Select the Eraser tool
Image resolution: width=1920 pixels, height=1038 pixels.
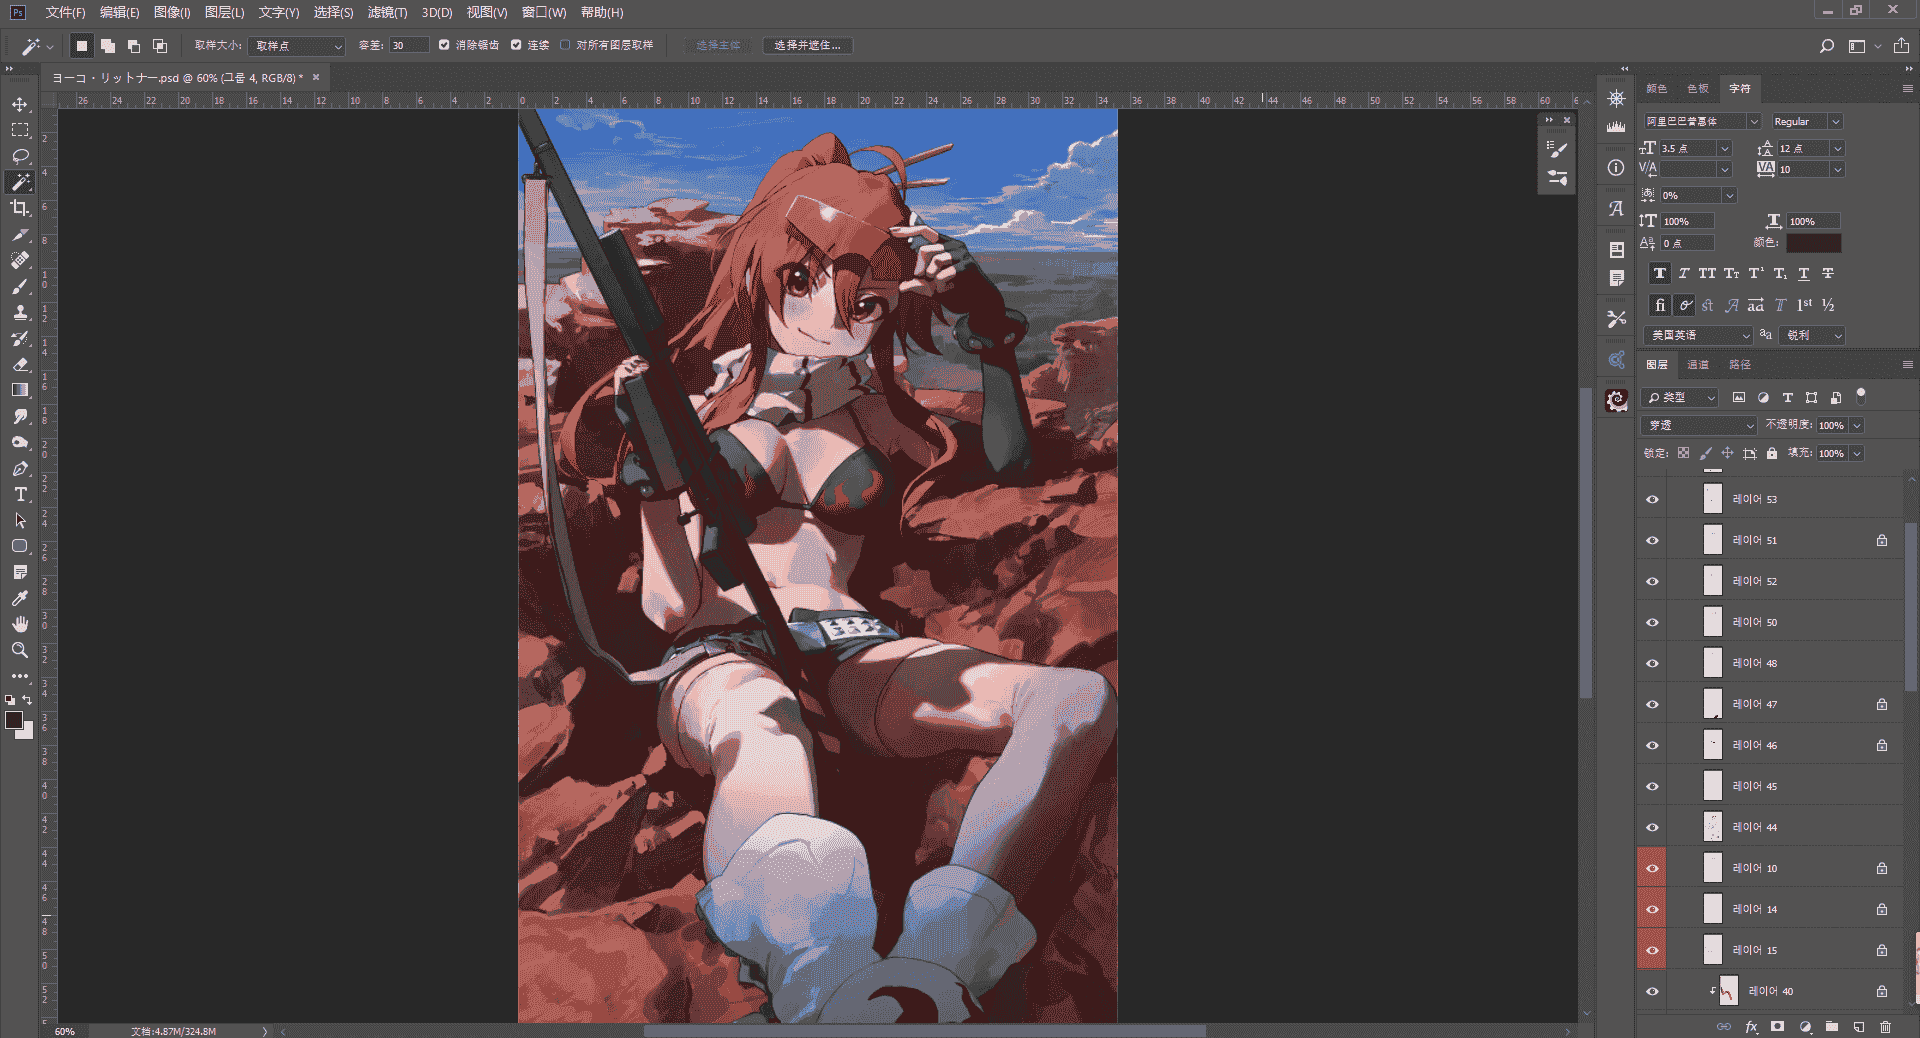pyautogui.click(x=20, y=364)
